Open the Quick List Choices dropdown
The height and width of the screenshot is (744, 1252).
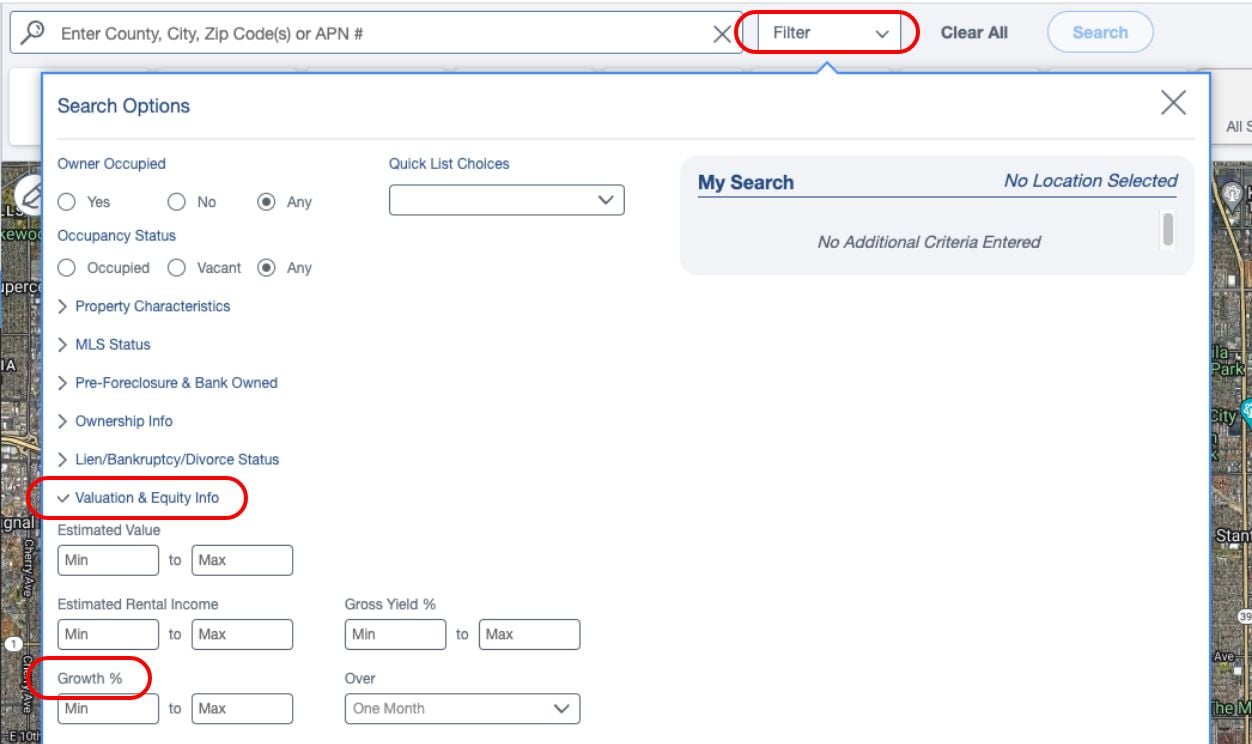coord(505,199)
